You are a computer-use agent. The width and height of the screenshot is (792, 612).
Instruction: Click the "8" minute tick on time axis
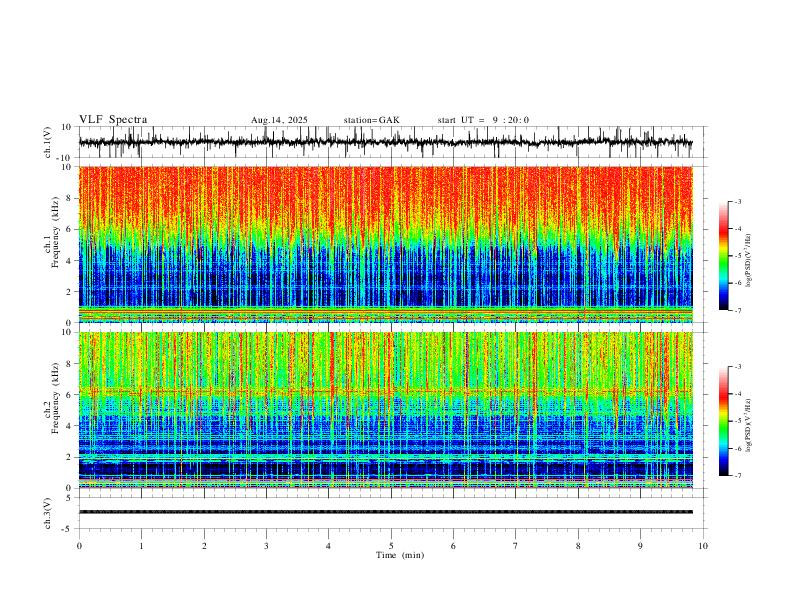(x=578, y=546)
